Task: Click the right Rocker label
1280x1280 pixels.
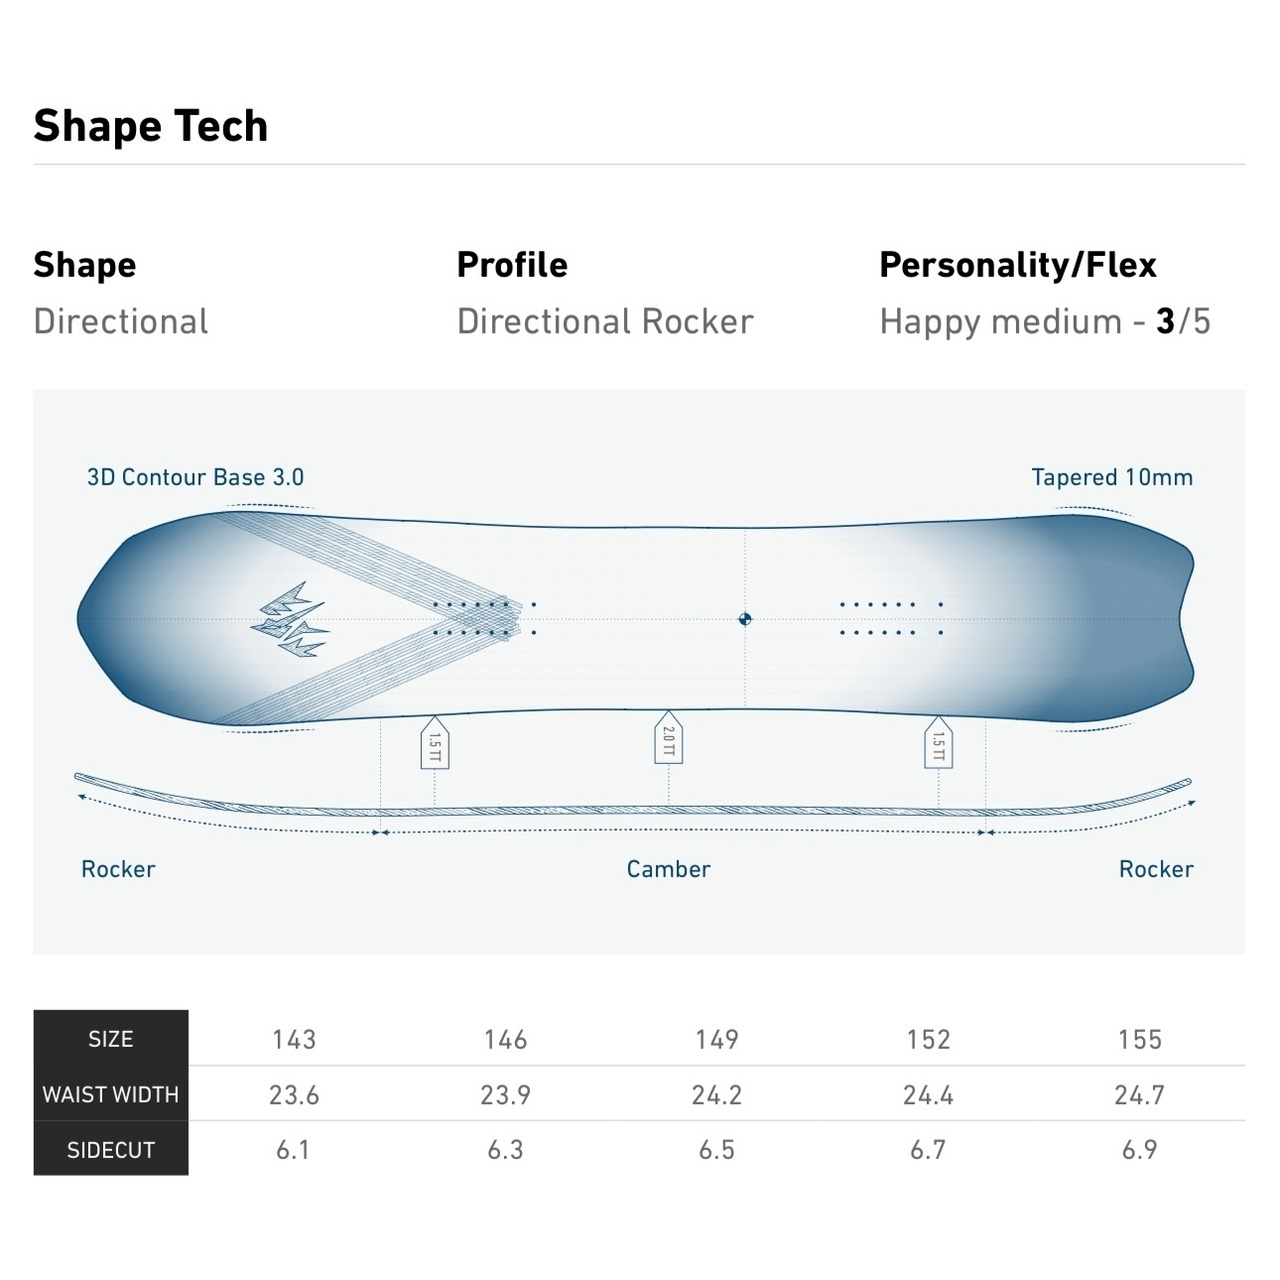Action: (1156, 869)
